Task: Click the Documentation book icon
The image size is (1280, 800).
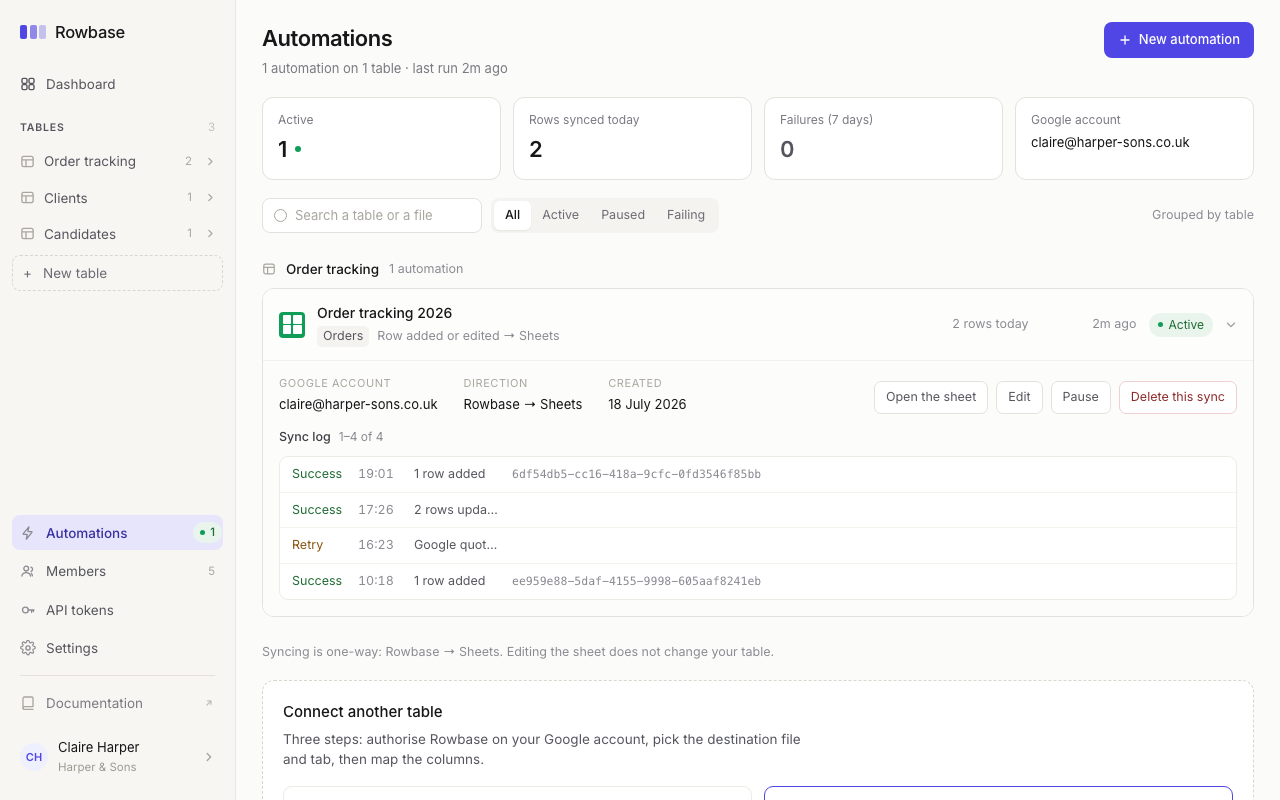Action: 28,703
